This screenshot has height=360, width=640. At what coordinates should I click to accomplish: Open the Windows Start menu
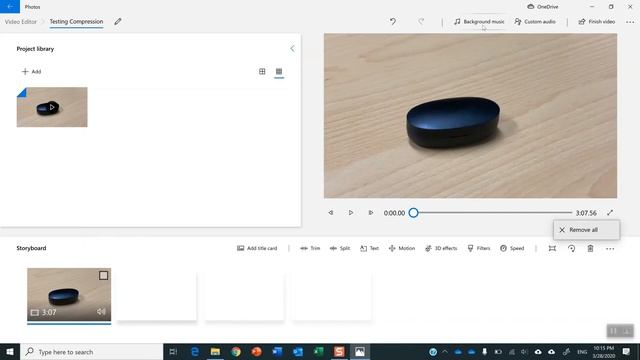coord(10,352)
